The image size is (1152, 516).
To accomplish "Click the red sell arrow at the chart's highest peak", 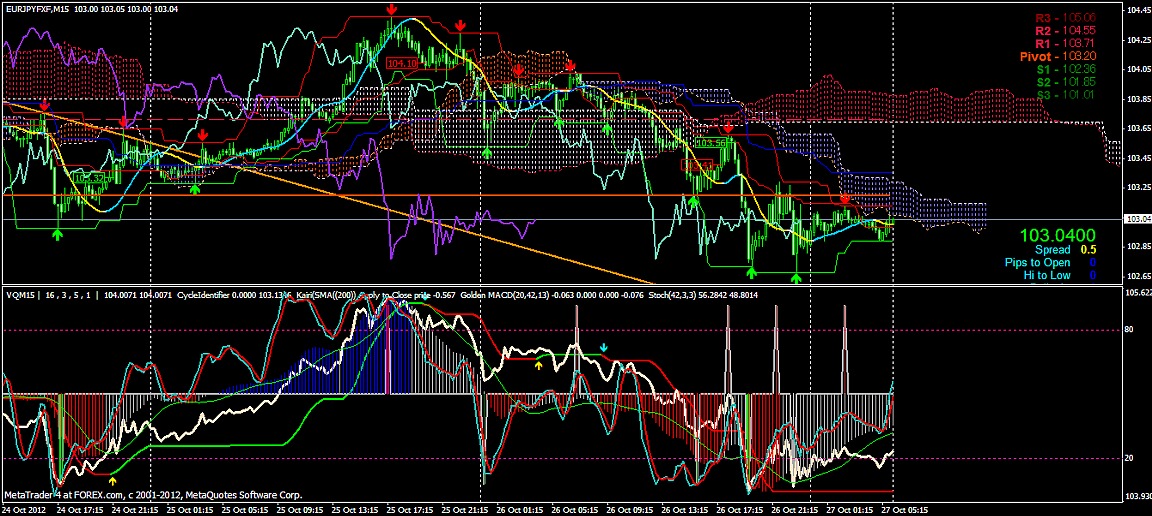I will tap(392, 10).
